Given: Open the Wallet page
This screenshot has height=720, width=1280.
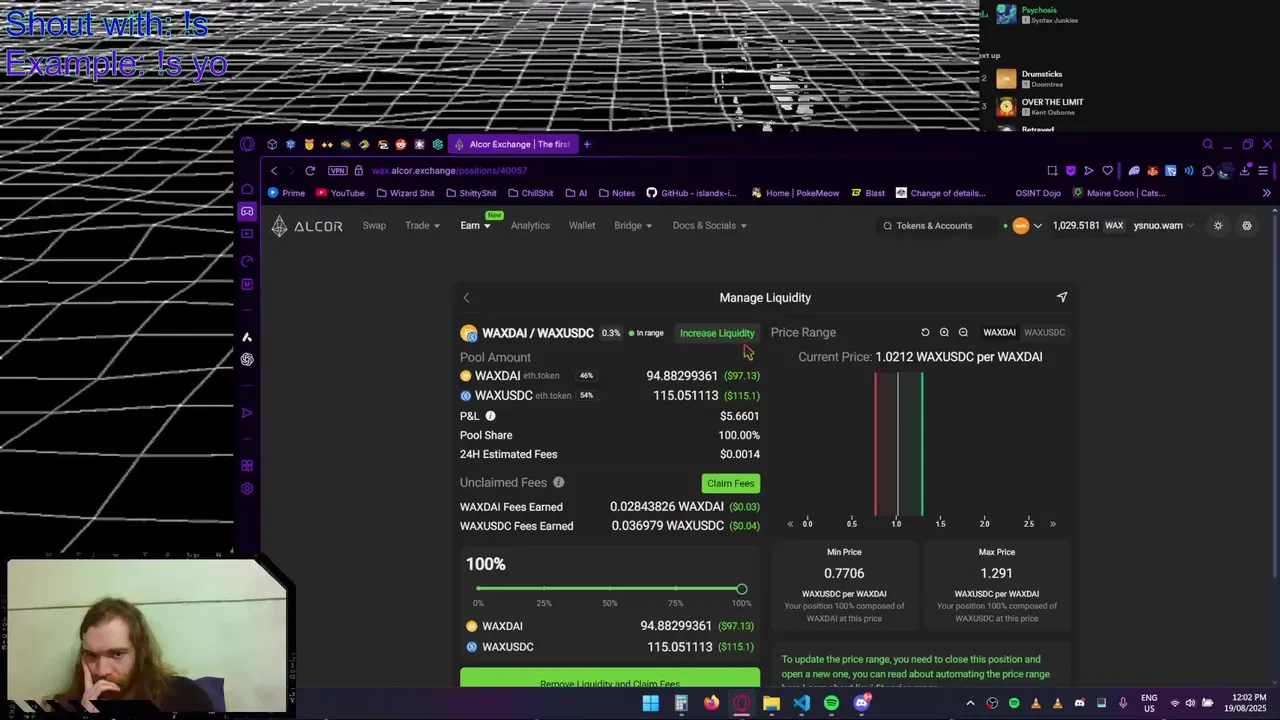Looking at the screenshot, I should 582,226.
